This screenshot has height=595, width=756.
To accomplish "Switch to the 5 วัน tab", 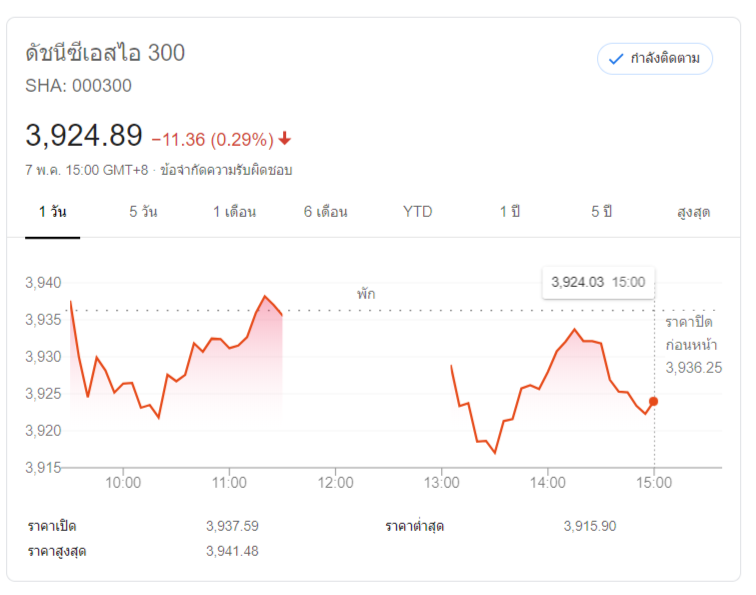I will click(x=143, y=212).
